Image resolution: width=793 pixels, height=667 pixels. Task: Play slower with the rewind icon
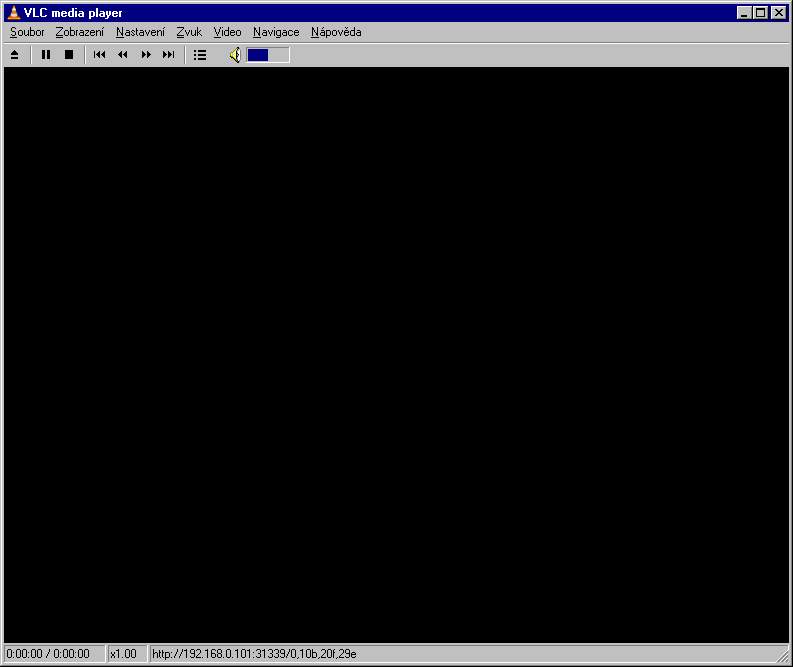[122, 55]
